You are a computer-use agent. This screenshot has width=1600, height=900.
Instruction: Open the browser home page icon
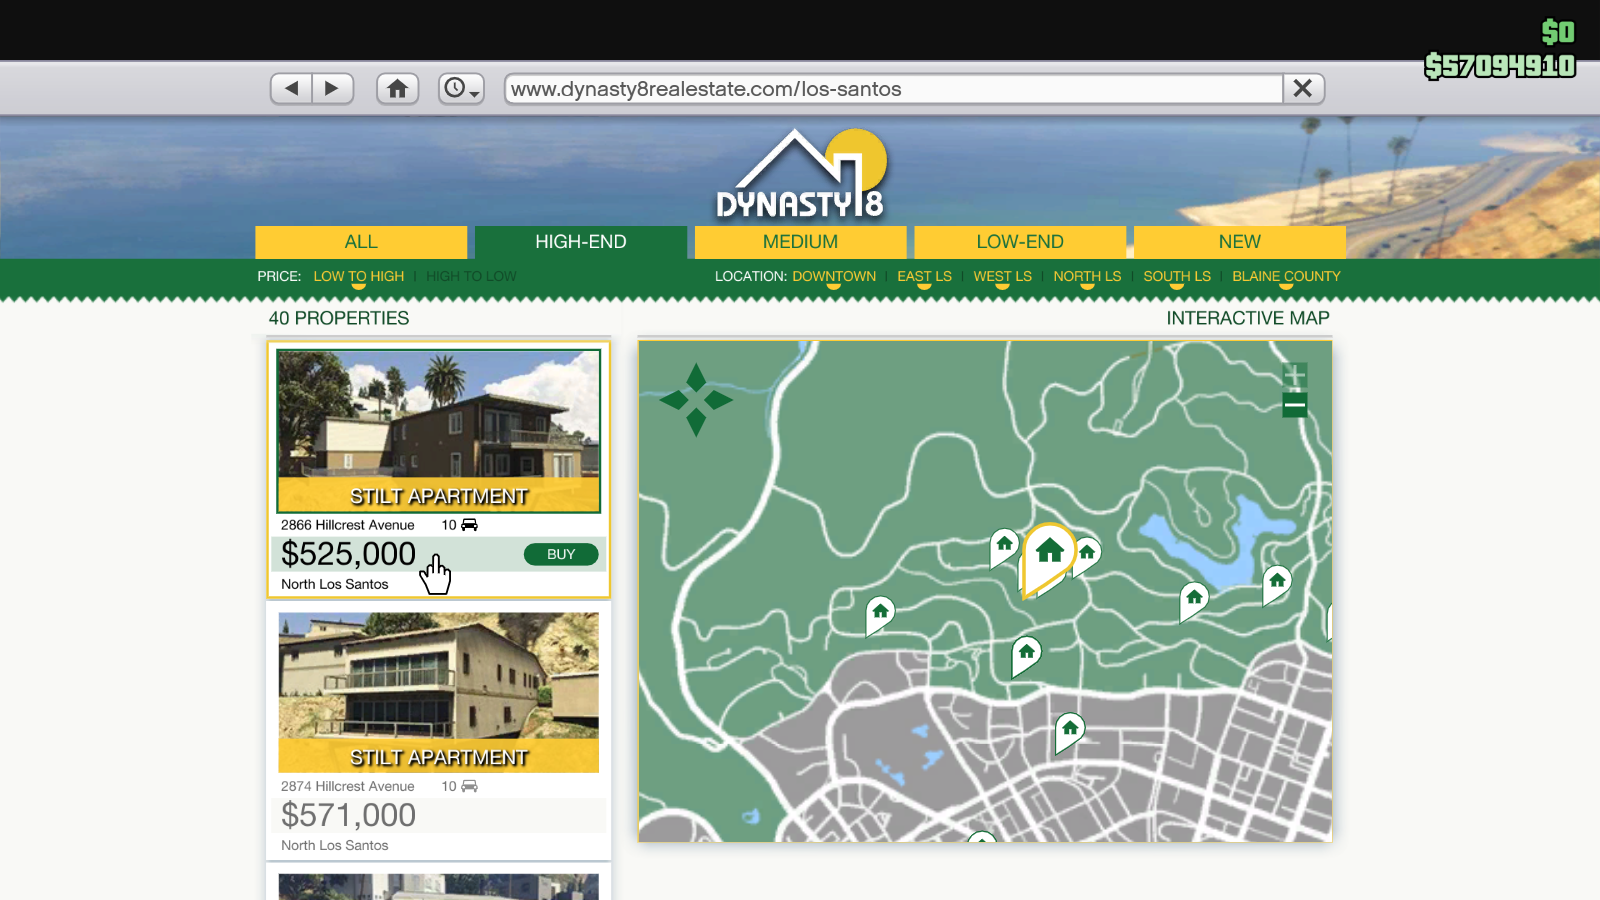(x=397, y=89)
